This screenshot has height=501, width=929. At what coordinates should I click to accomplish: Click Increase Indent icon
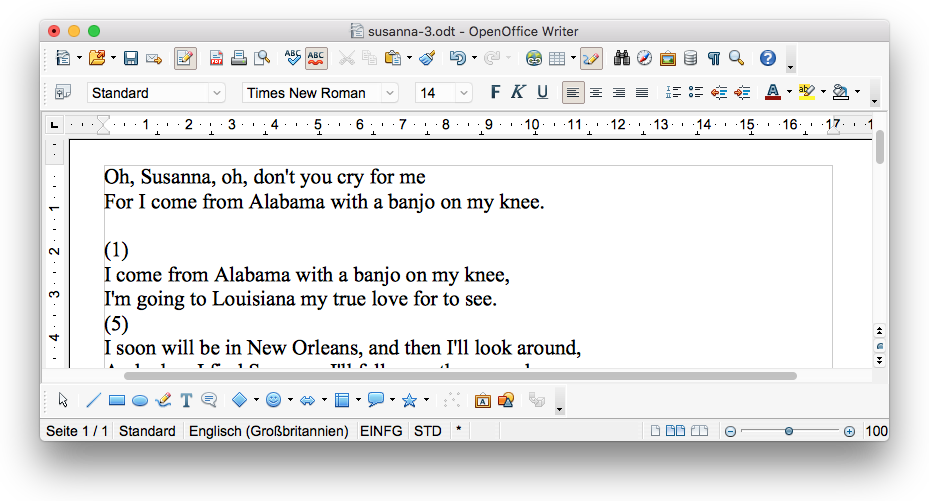[x=742, y=92]
